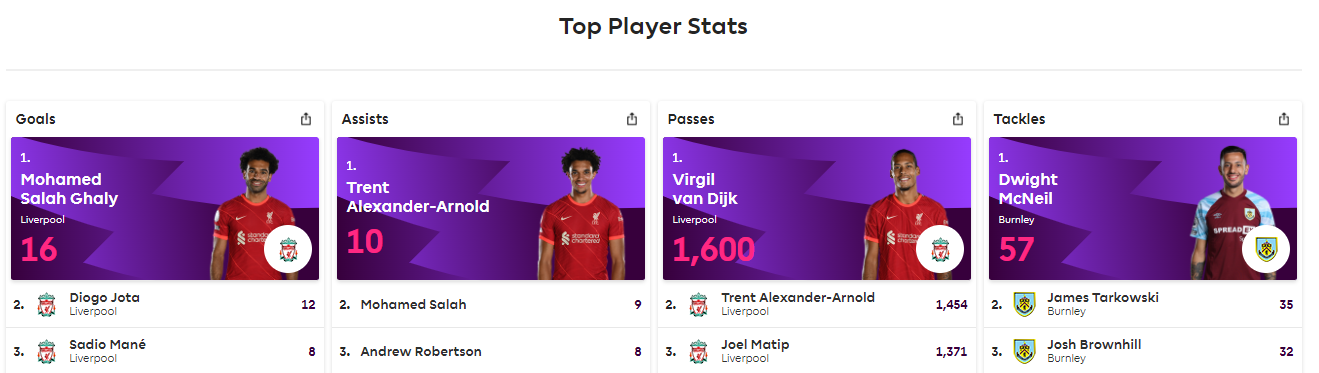Open Mohamed Salah Ghaly top goals banner
1319x373 pixels.
click(165, 209)
